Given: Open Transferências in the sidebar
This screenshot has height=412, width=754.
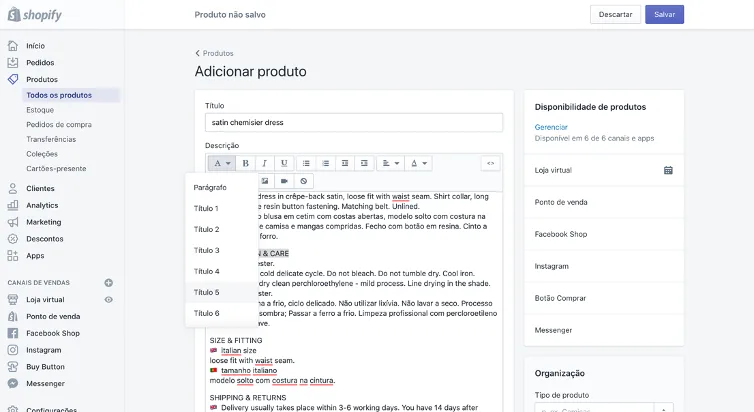Looking at the screenshot, I should click(x=51, y=139).
